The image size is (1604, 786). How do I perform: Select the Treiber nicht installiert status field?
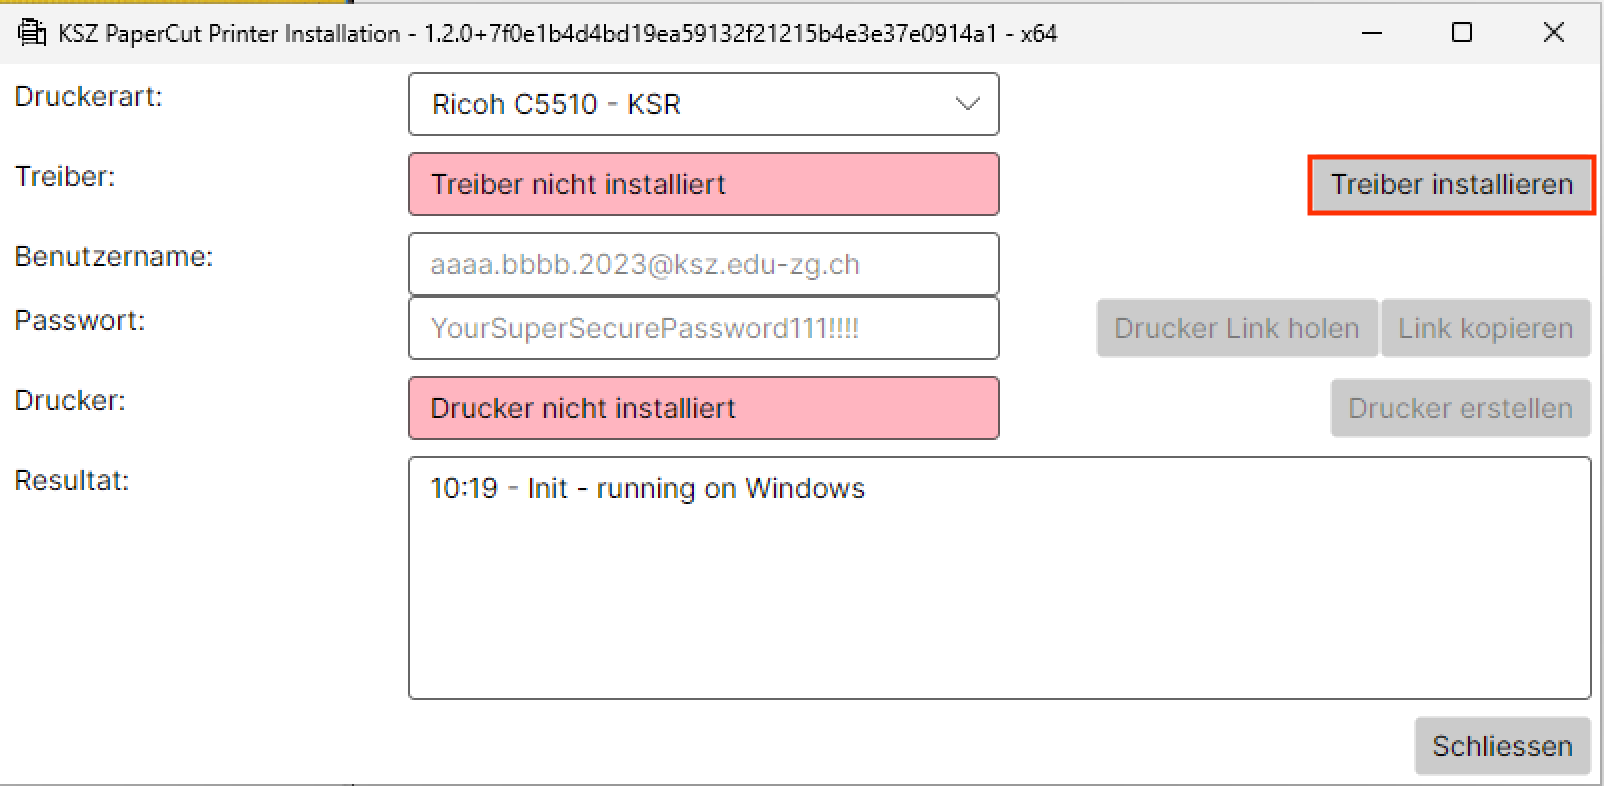[x=703, y=185]
